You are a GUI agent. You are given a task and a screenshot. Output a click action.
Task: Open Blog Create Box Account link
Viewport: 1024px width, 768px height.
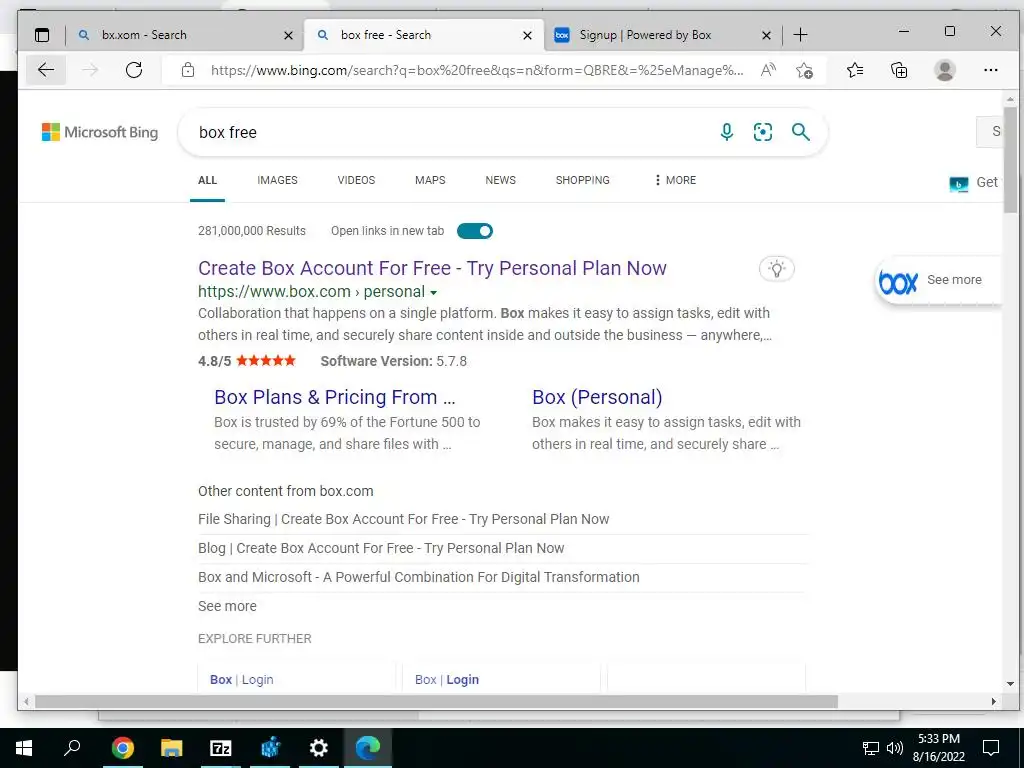click(381, 548)
